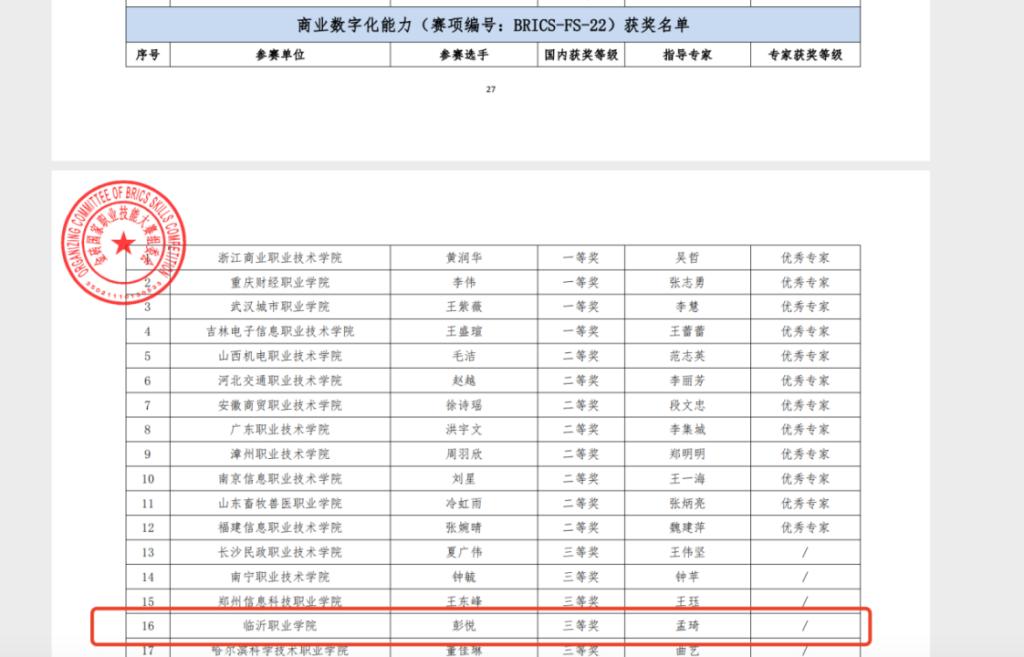Click the expert name 张志勇
Image resolution: width=1024 pixels, height=657 pixels.
pyautogui.click(x=687, y=282)
